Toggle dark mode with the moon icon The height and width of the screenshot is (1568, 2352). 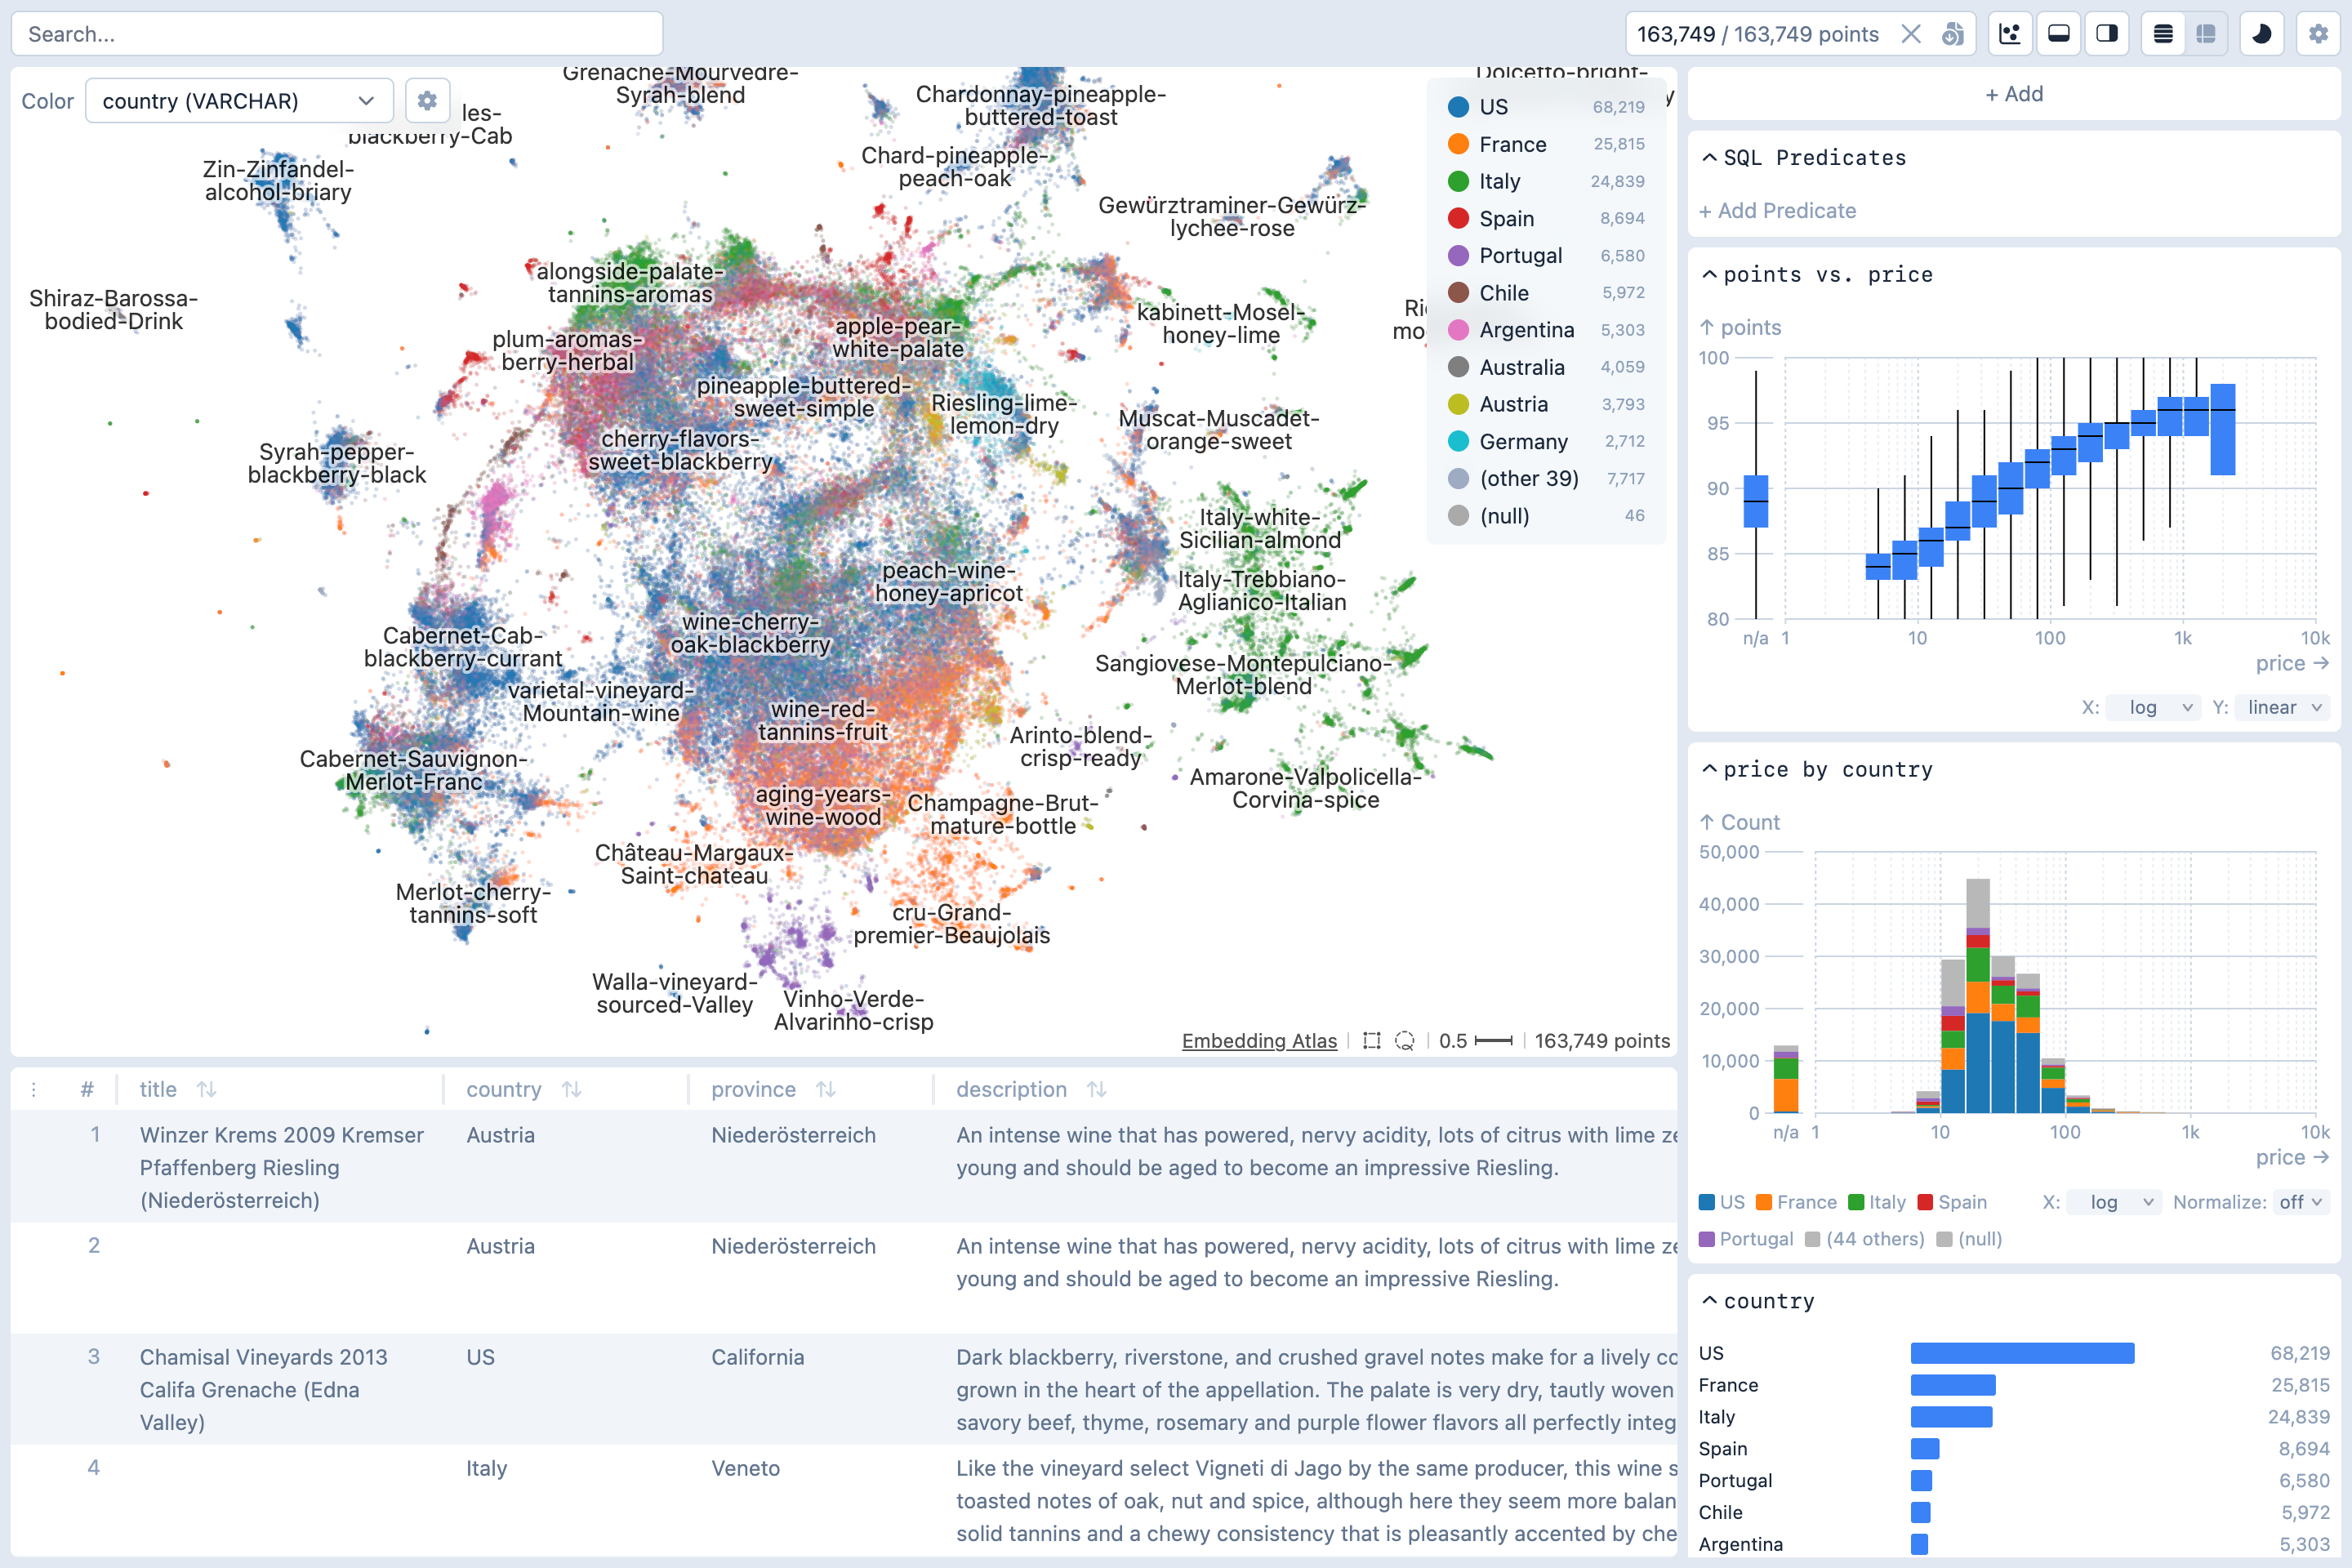pos(2261,33)
